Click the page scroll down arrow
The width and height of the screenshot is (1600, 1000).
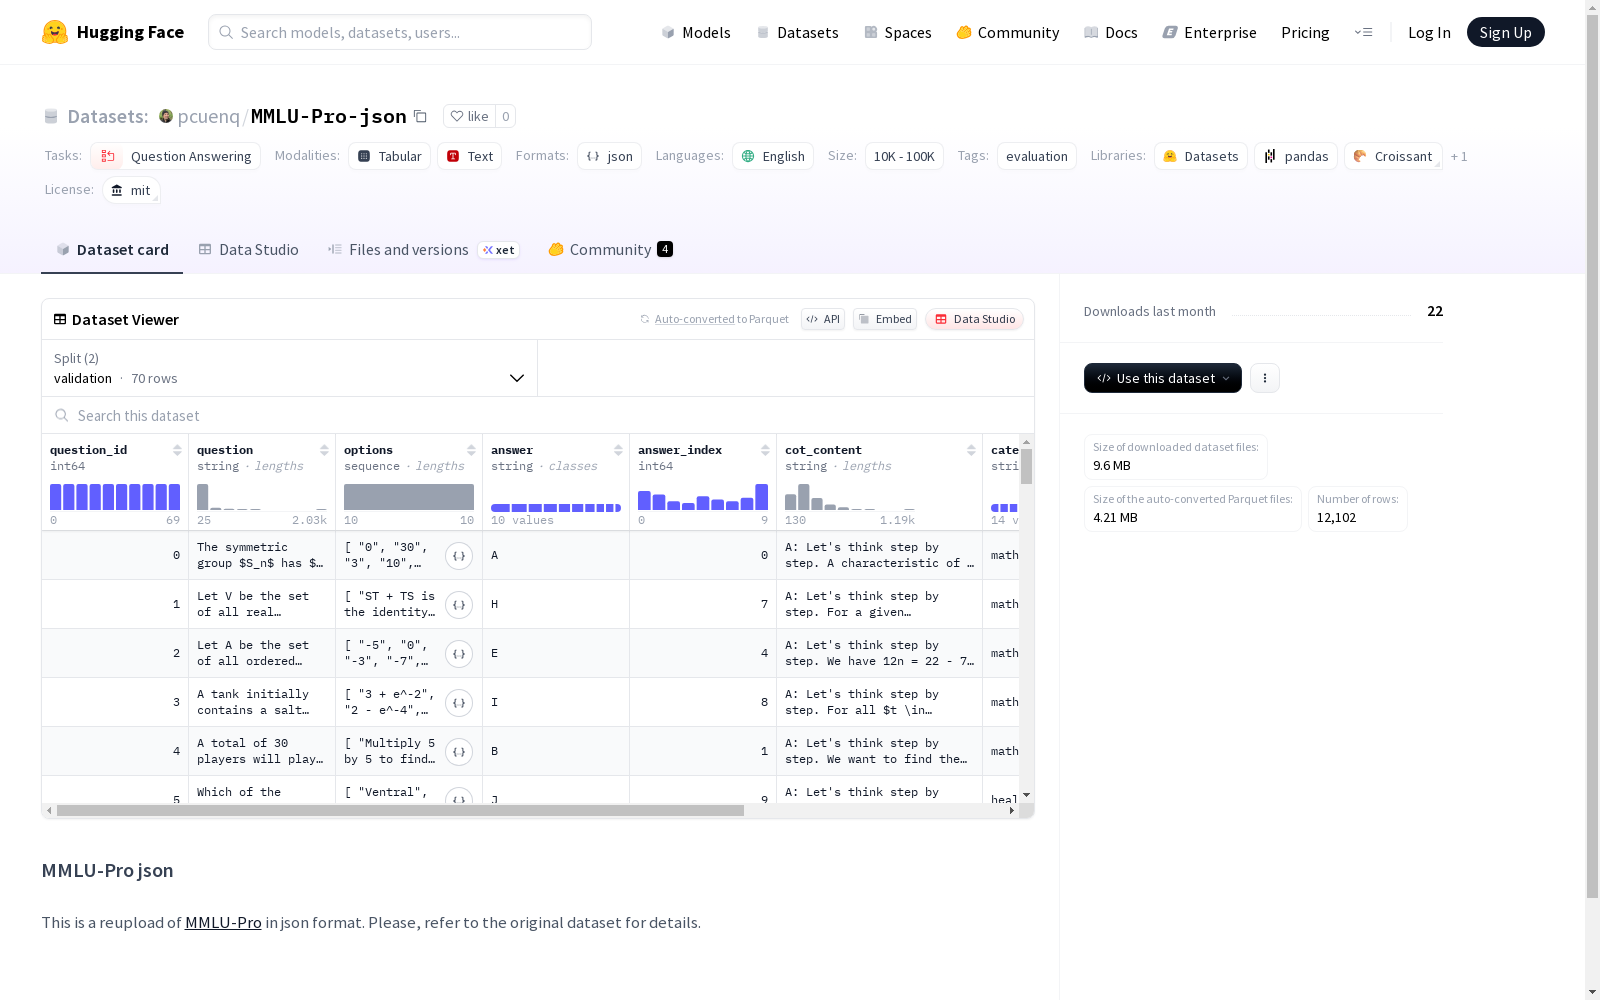coord(1593,992)
